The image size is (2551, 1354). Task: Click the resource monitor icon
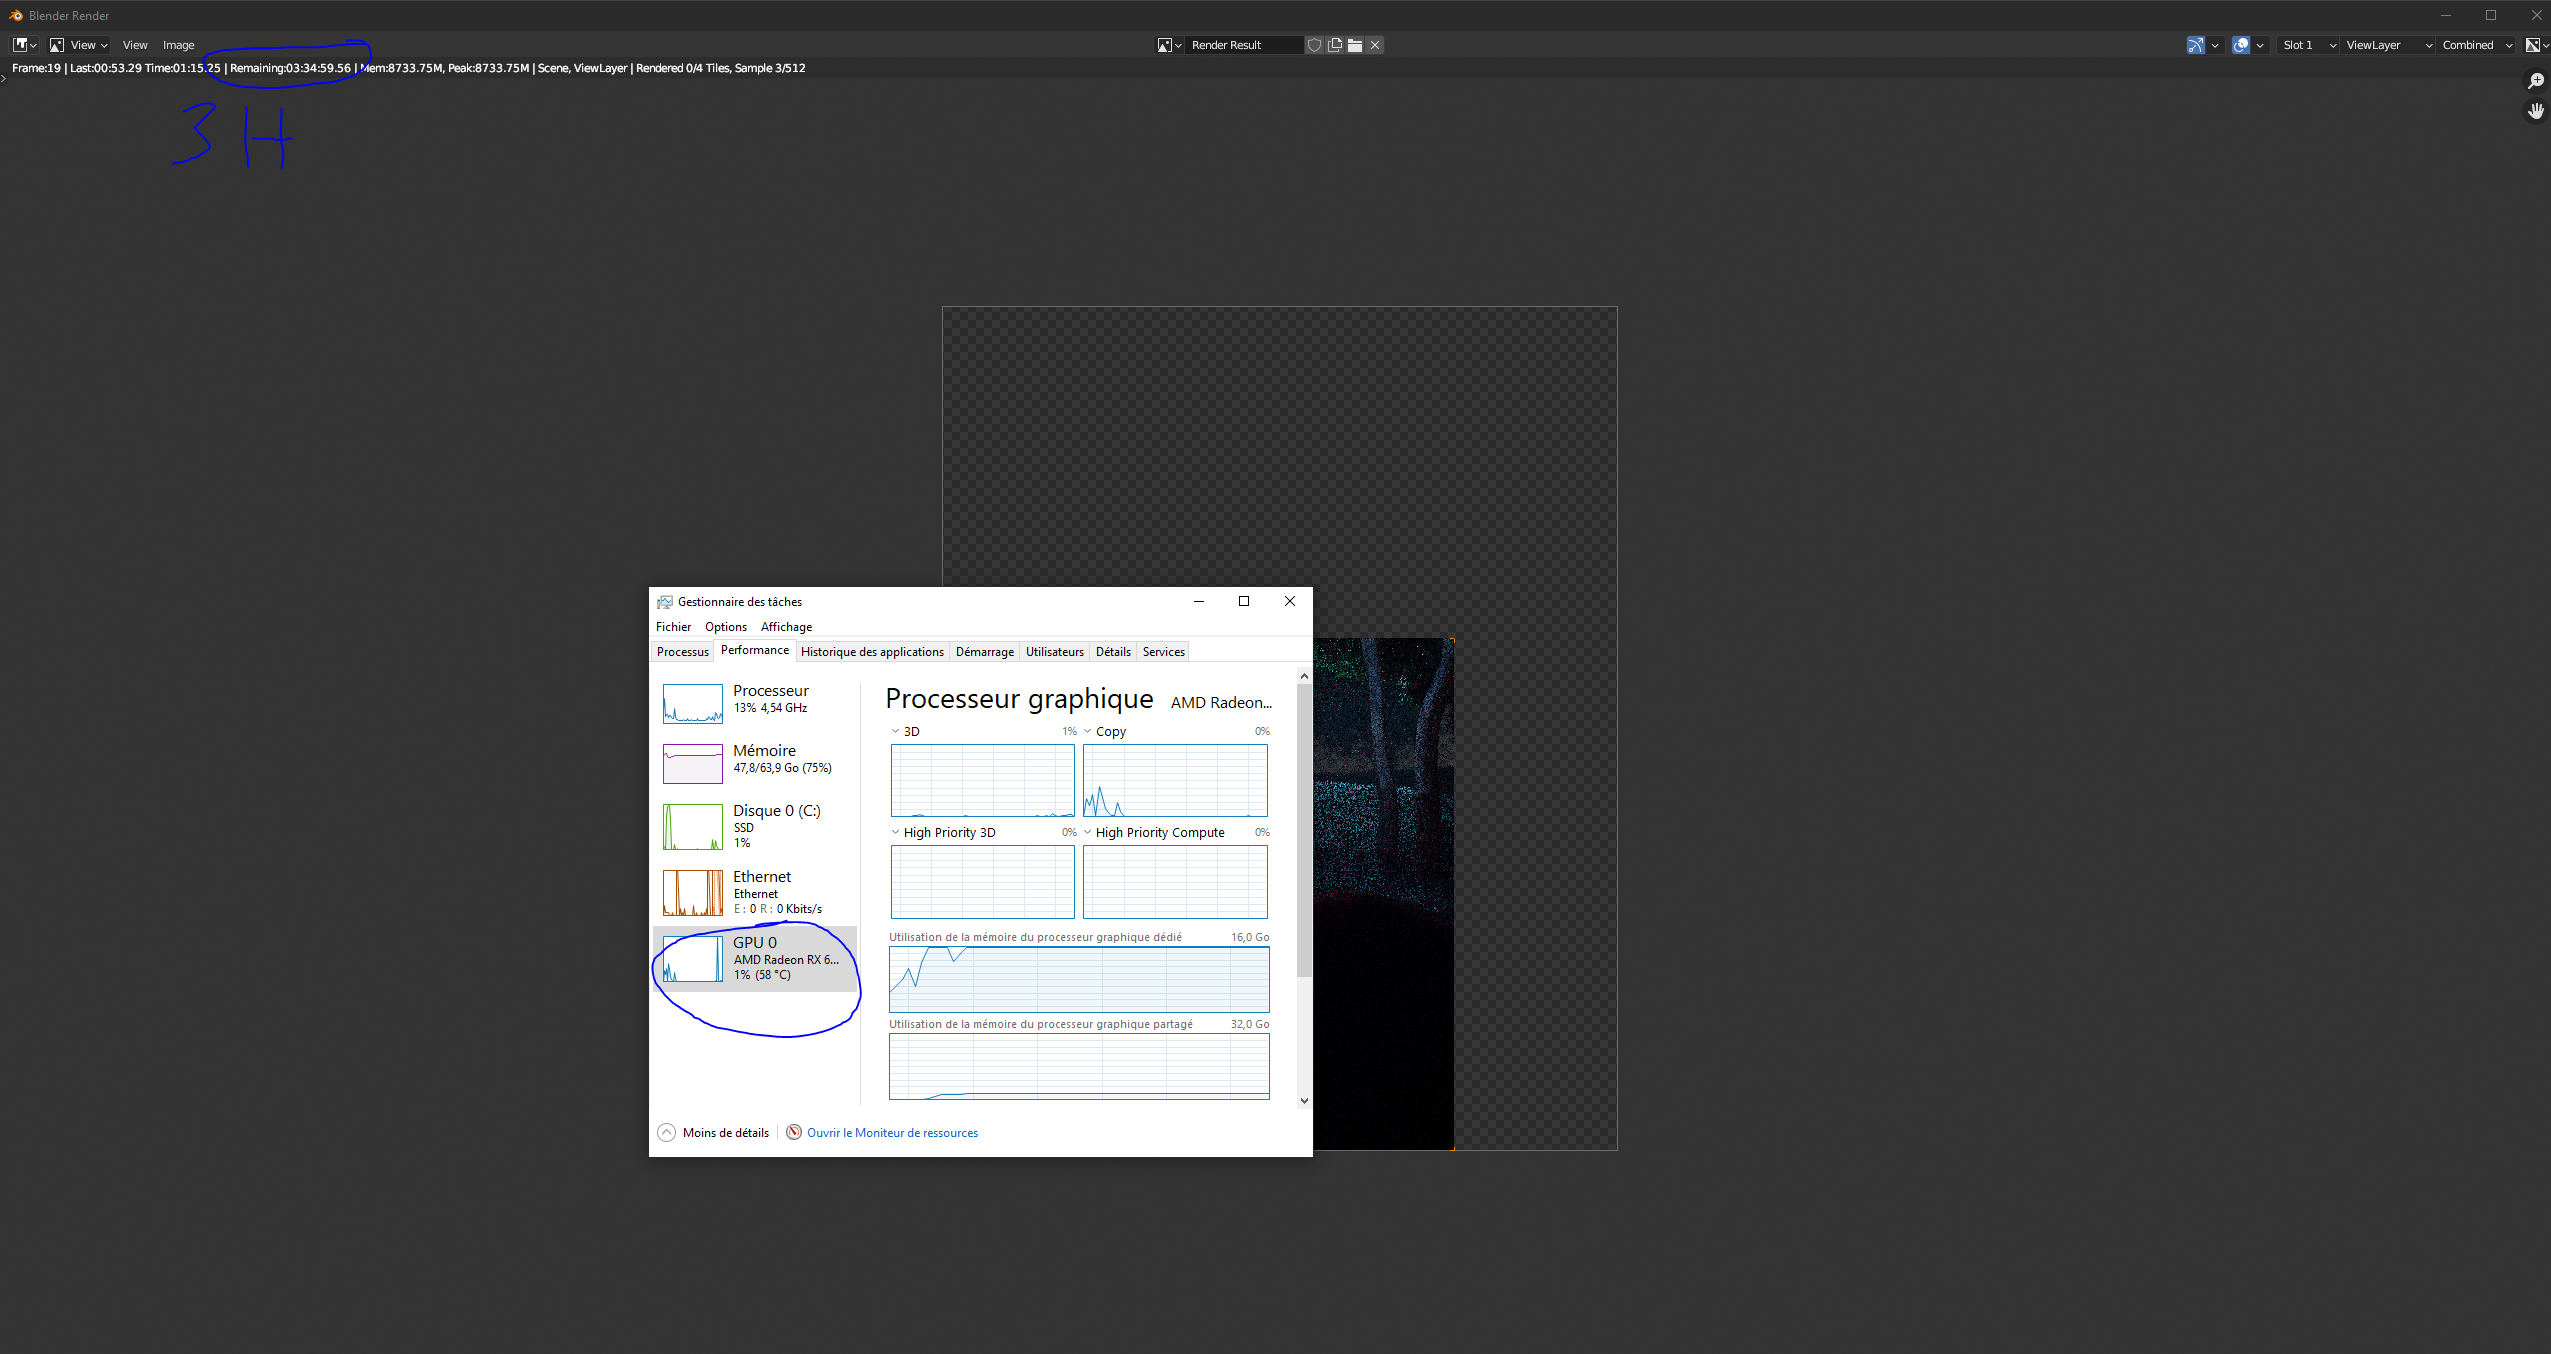click(x=794, y=1132)
